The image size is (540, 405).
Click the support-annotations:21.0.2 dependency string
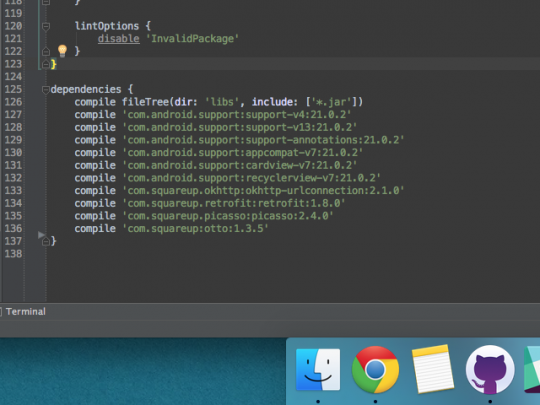tap(263, 140)
